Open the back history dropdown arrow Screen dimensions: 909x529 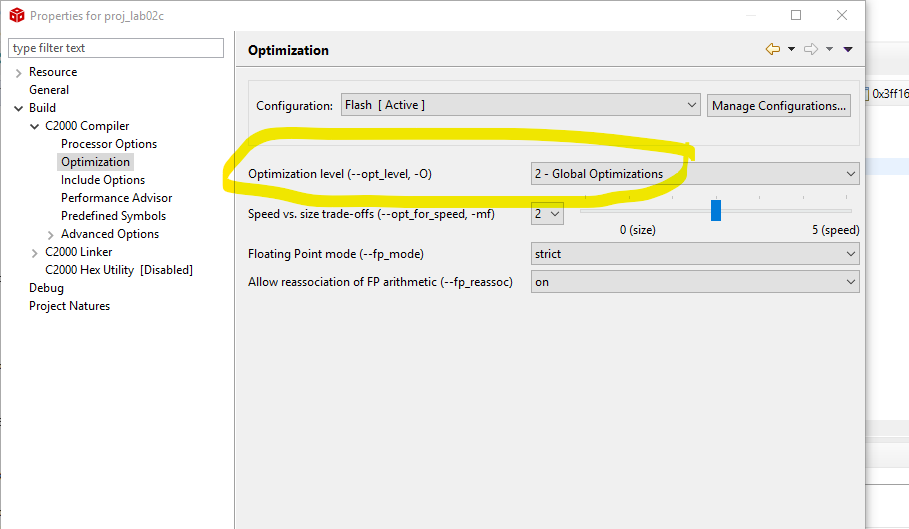click(x=791, y=49)
